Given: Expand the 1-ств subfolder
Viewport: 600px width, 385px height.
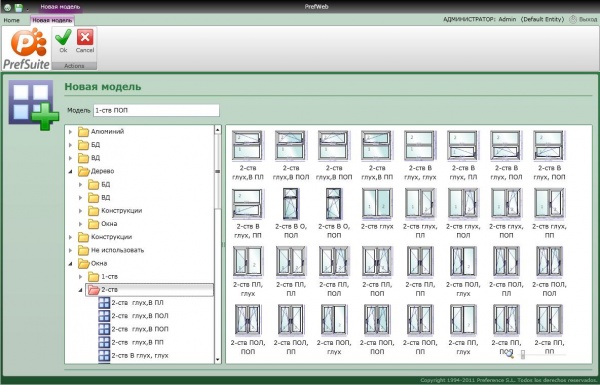Looking at the screenshot, I should [80, 277].
